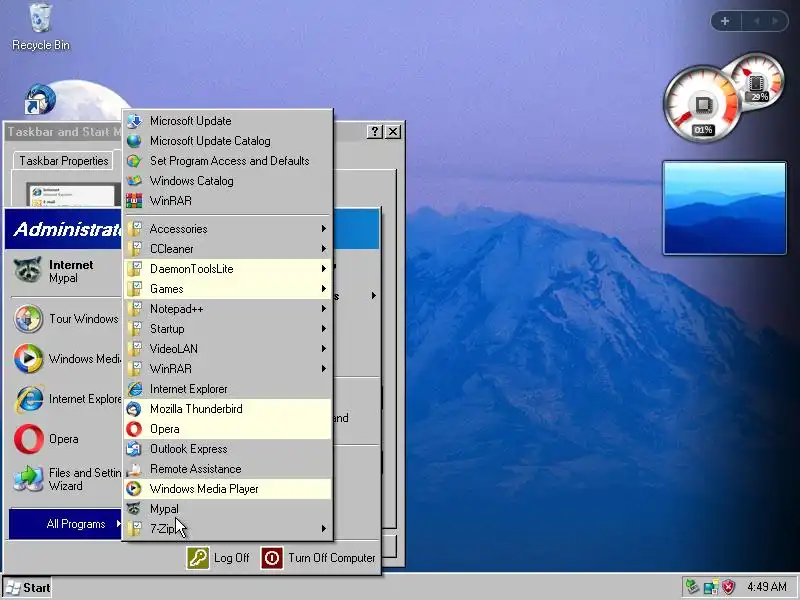Click the Windows Media Player icon in programs list
The height and width of the screenshot is (600, 800).
(x=134, y=489)
